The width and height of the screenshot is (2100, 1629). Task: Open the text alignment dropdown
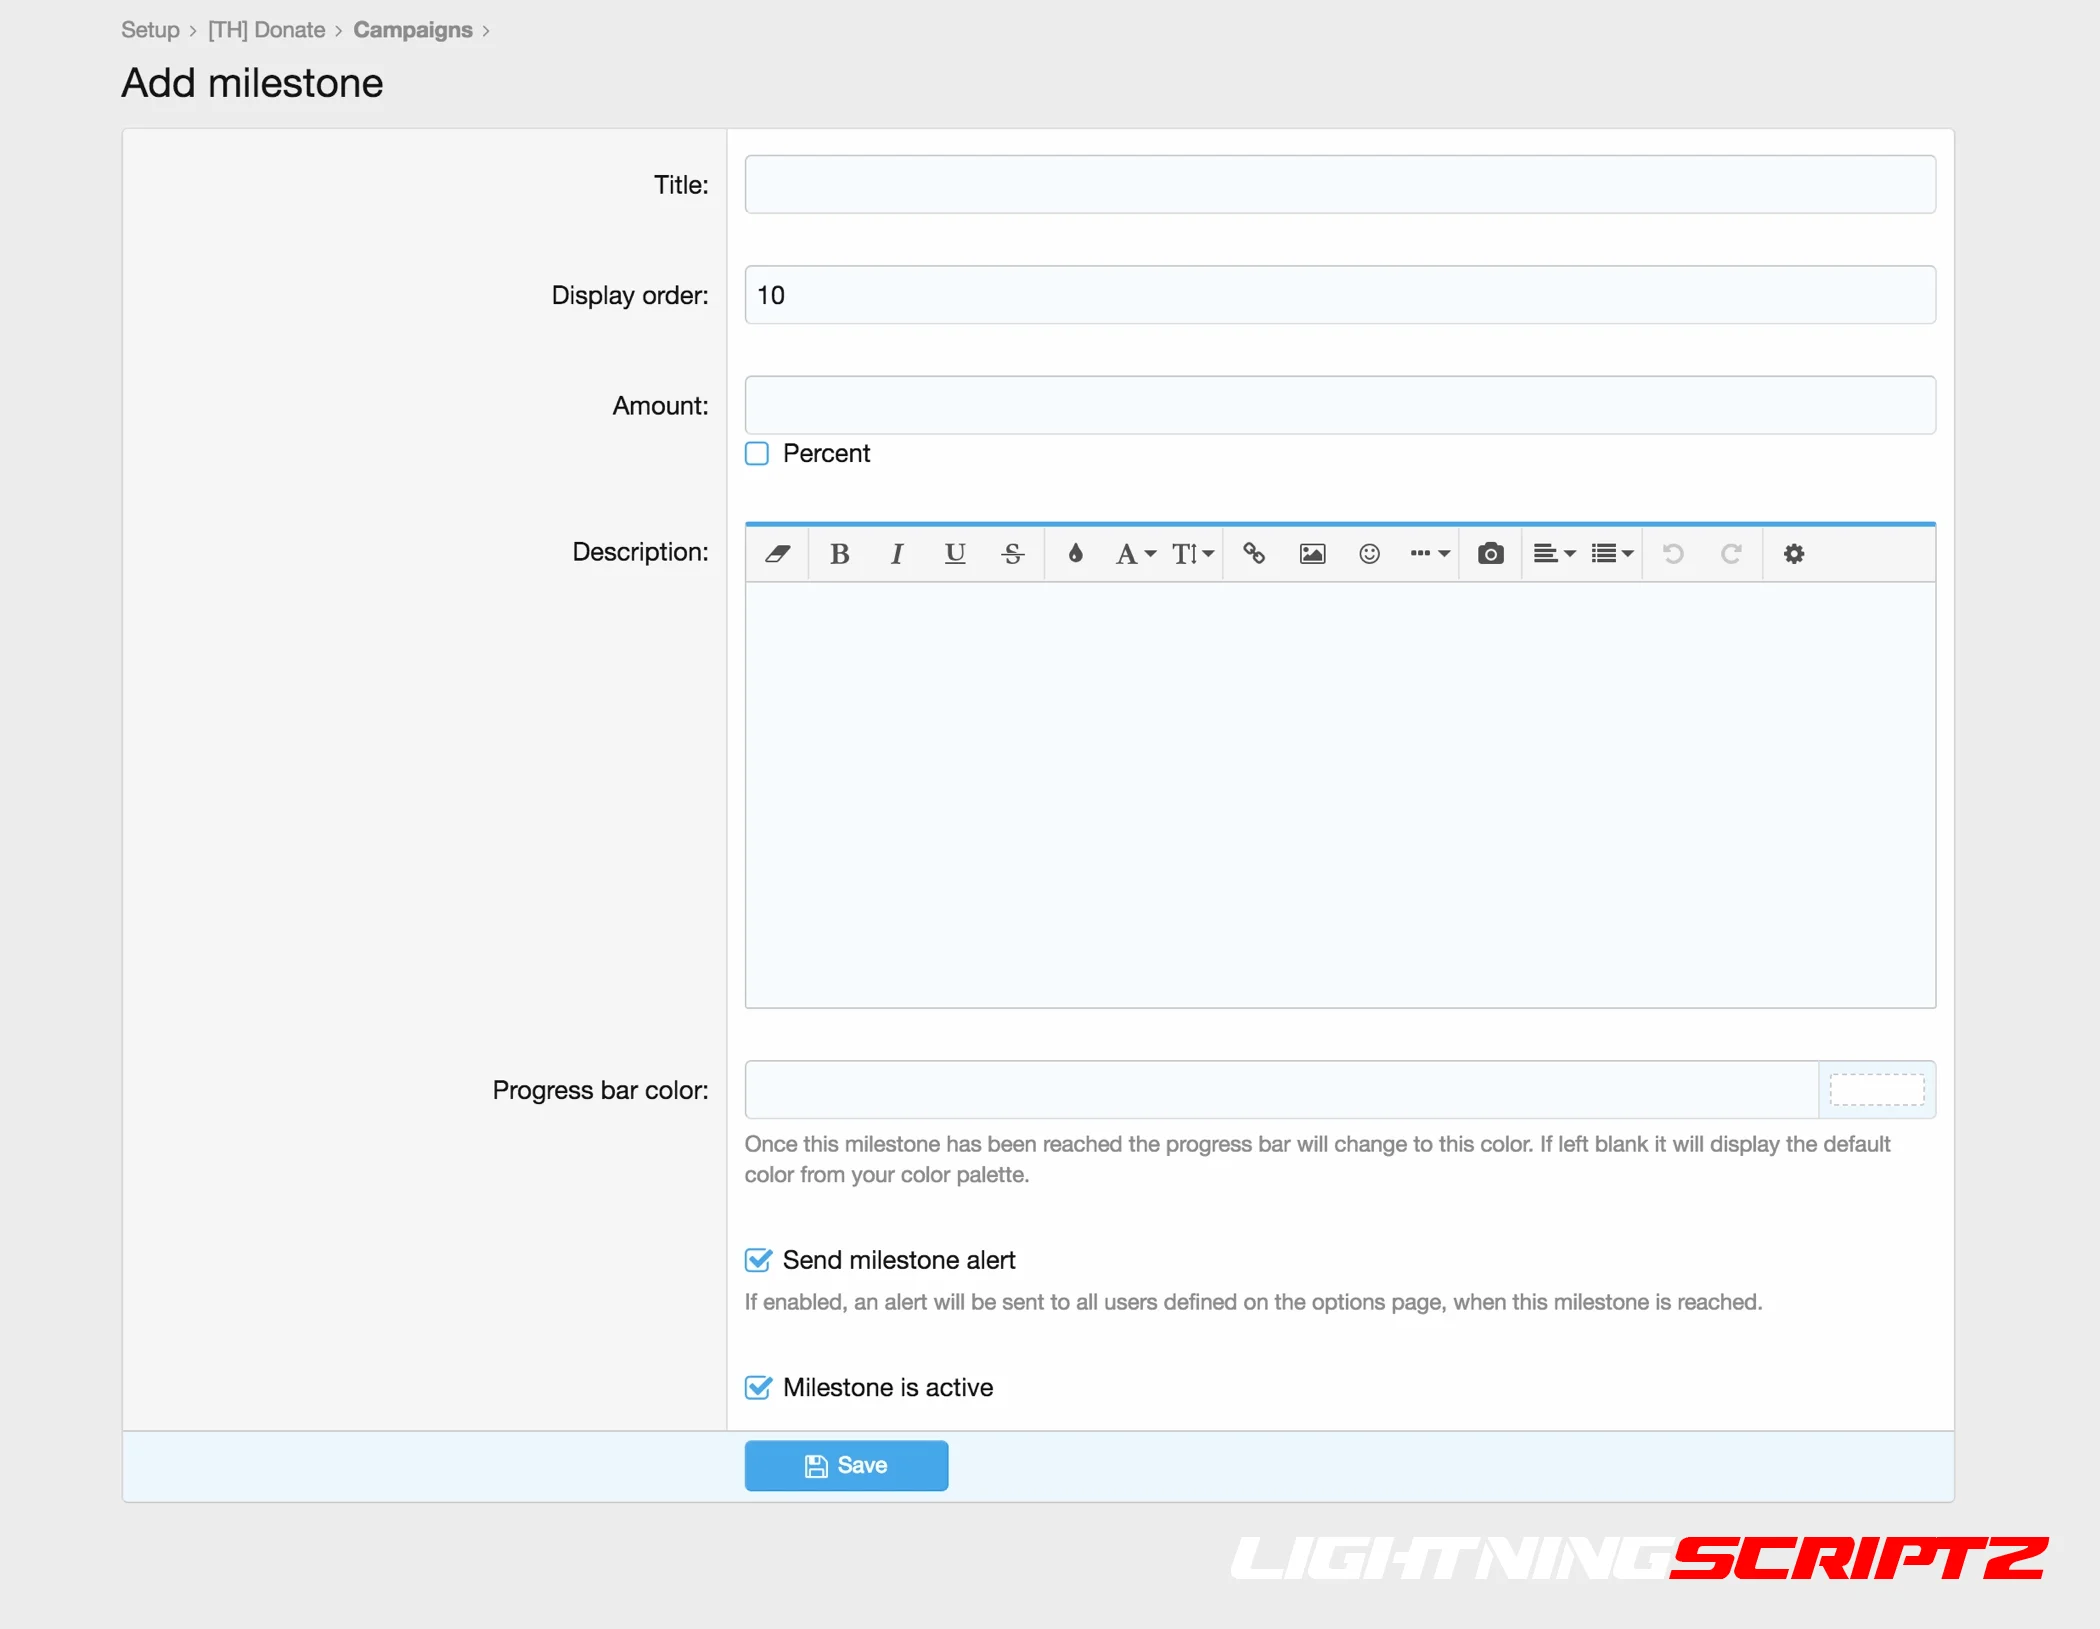(1554, 554)
